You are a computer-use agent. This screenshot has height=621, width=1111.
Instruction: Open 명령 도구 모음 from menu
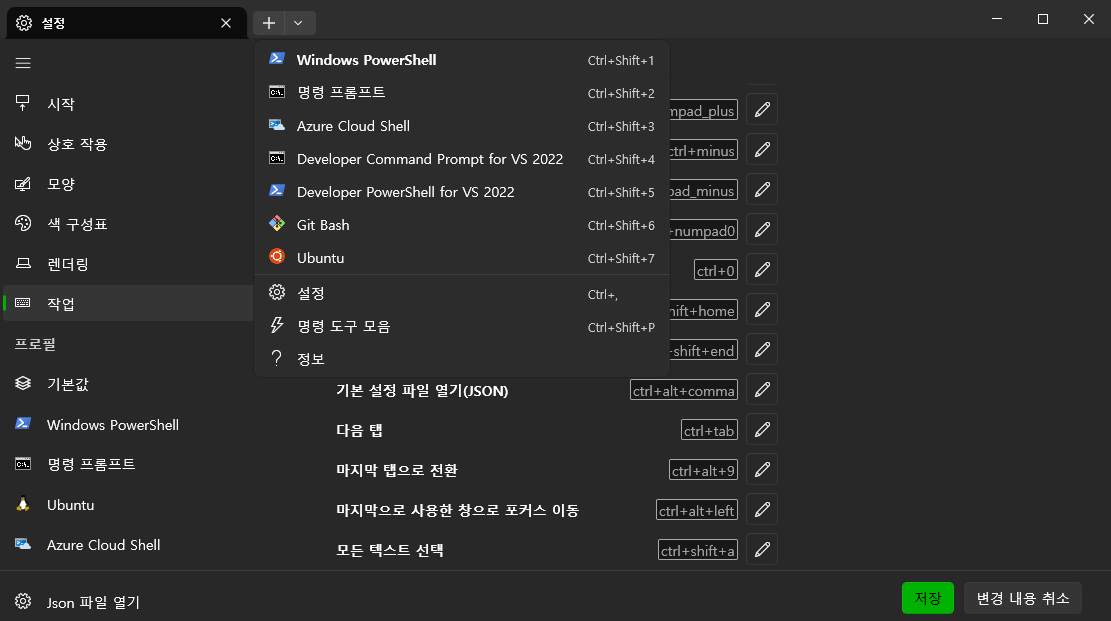(462, 326)
